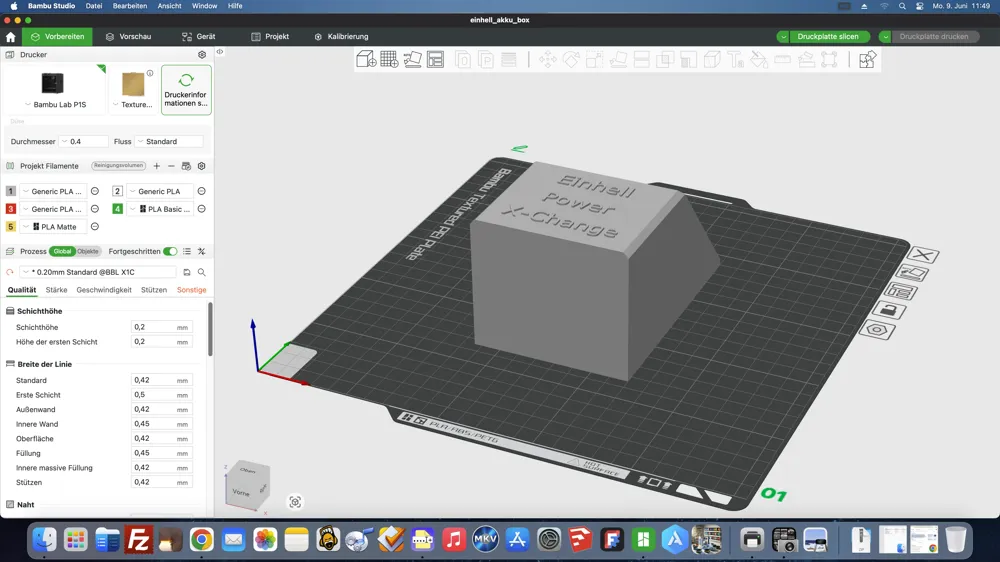Screen dimensions: 1000x562
Task: Click the Arrange all objects icon
Action: 436,59
